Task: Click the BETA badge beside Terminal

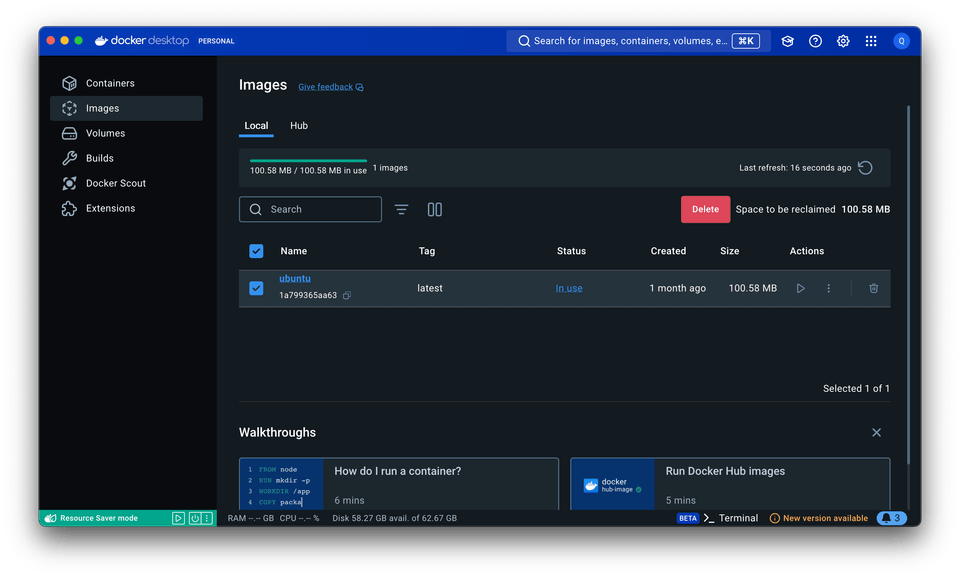Action: (688, 518)
